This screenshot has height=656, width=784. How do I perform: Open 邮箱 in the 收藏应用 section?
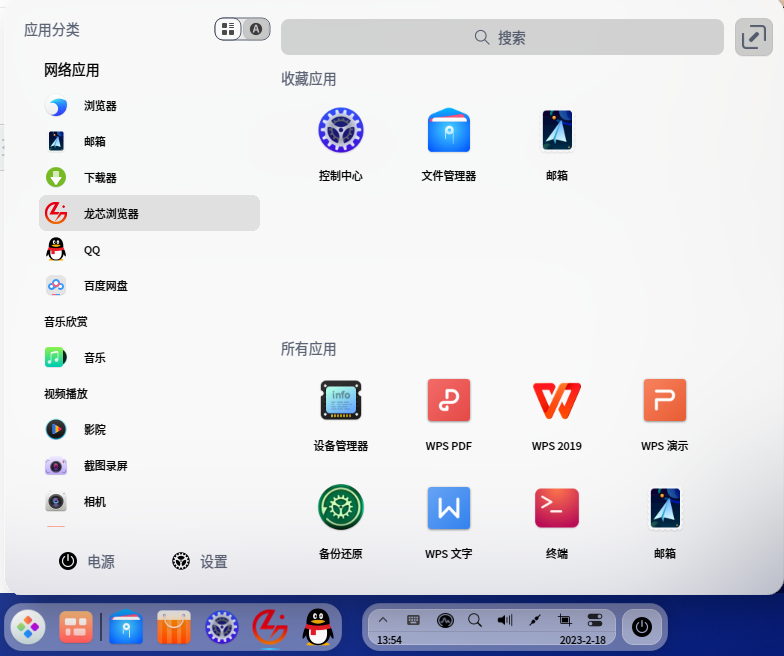click(x=556, y=144)
